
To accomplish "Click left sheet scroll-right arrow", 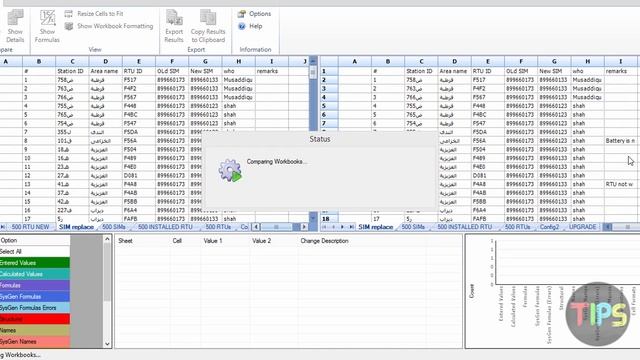I will [304, 227].
